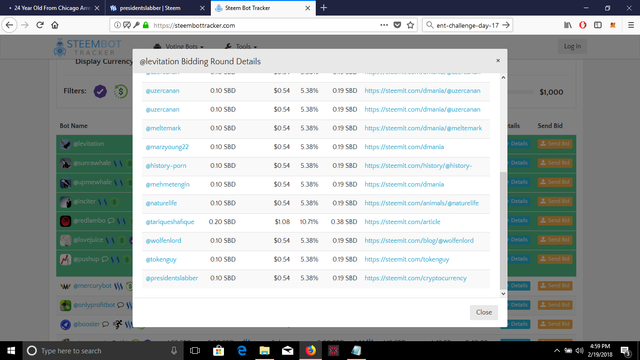640x360 pixels.
Task: Click the 10.71% vote value cell
Action: click(309, 222)
